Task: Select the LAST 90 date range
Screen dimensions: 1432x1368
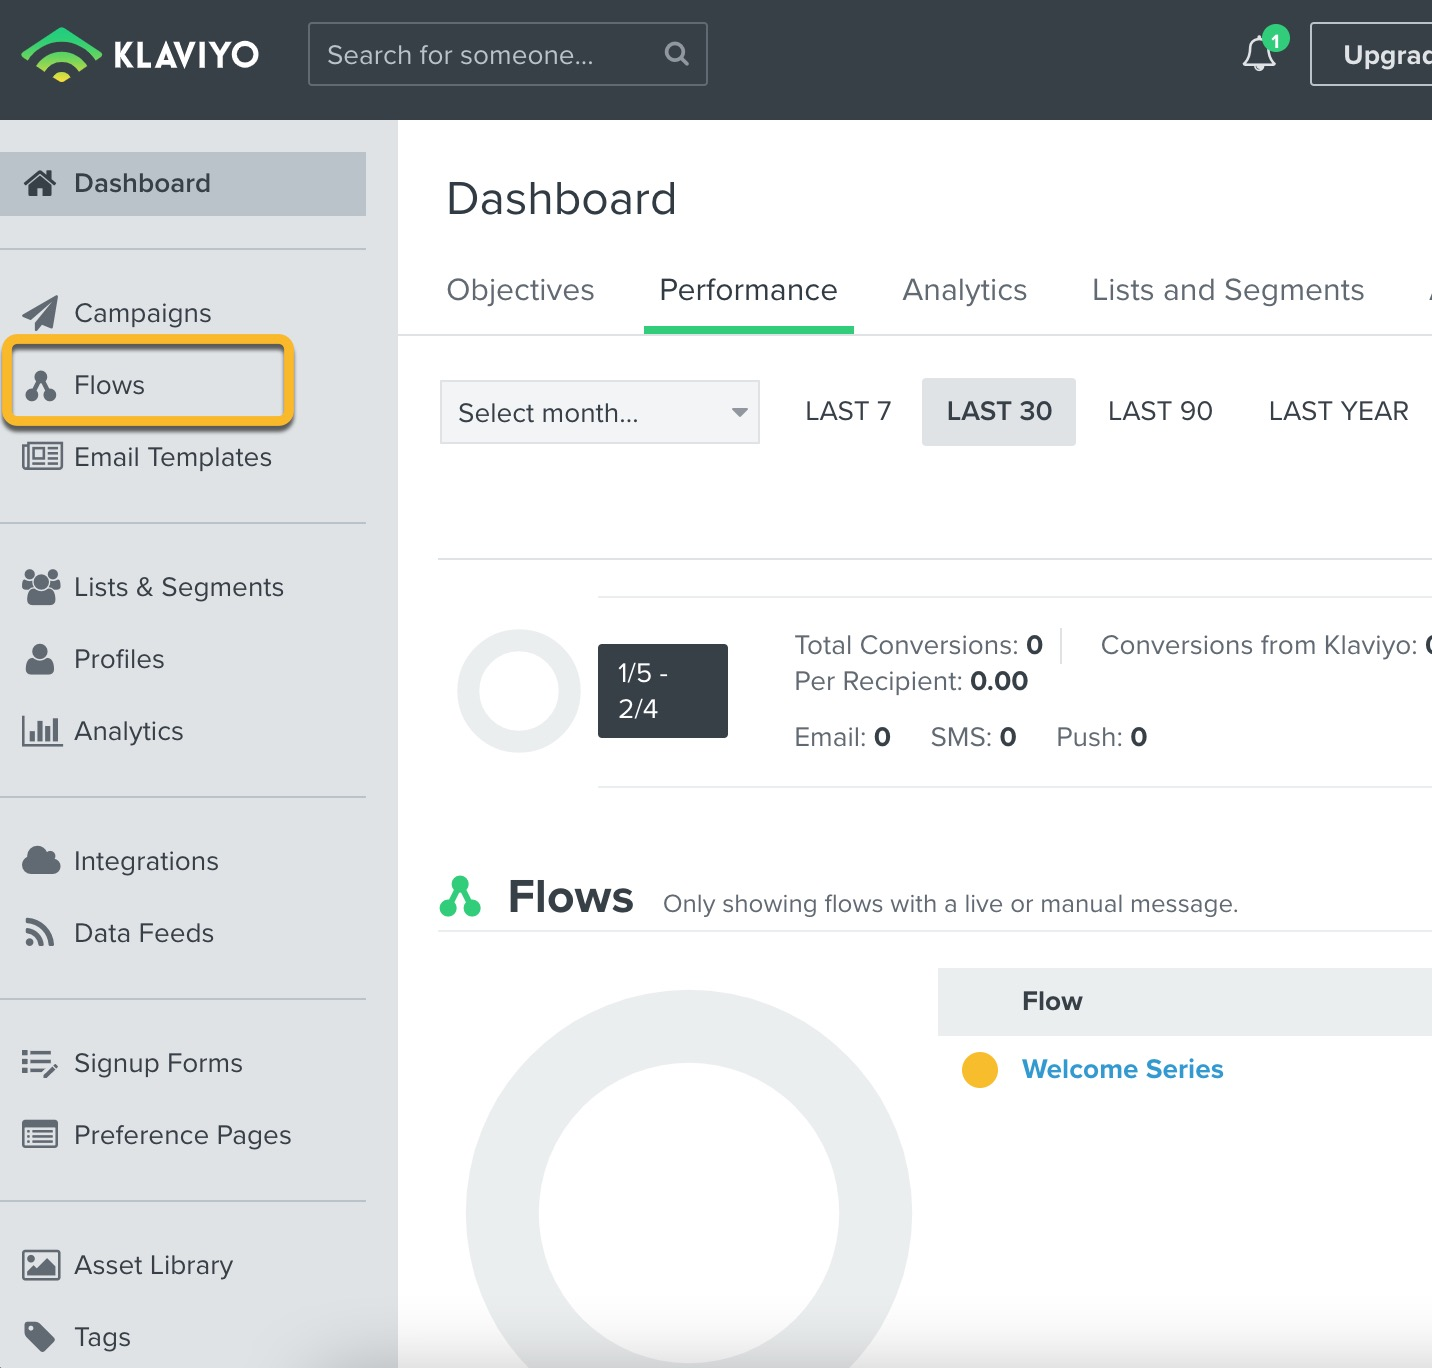Action: pos(1160,411)
